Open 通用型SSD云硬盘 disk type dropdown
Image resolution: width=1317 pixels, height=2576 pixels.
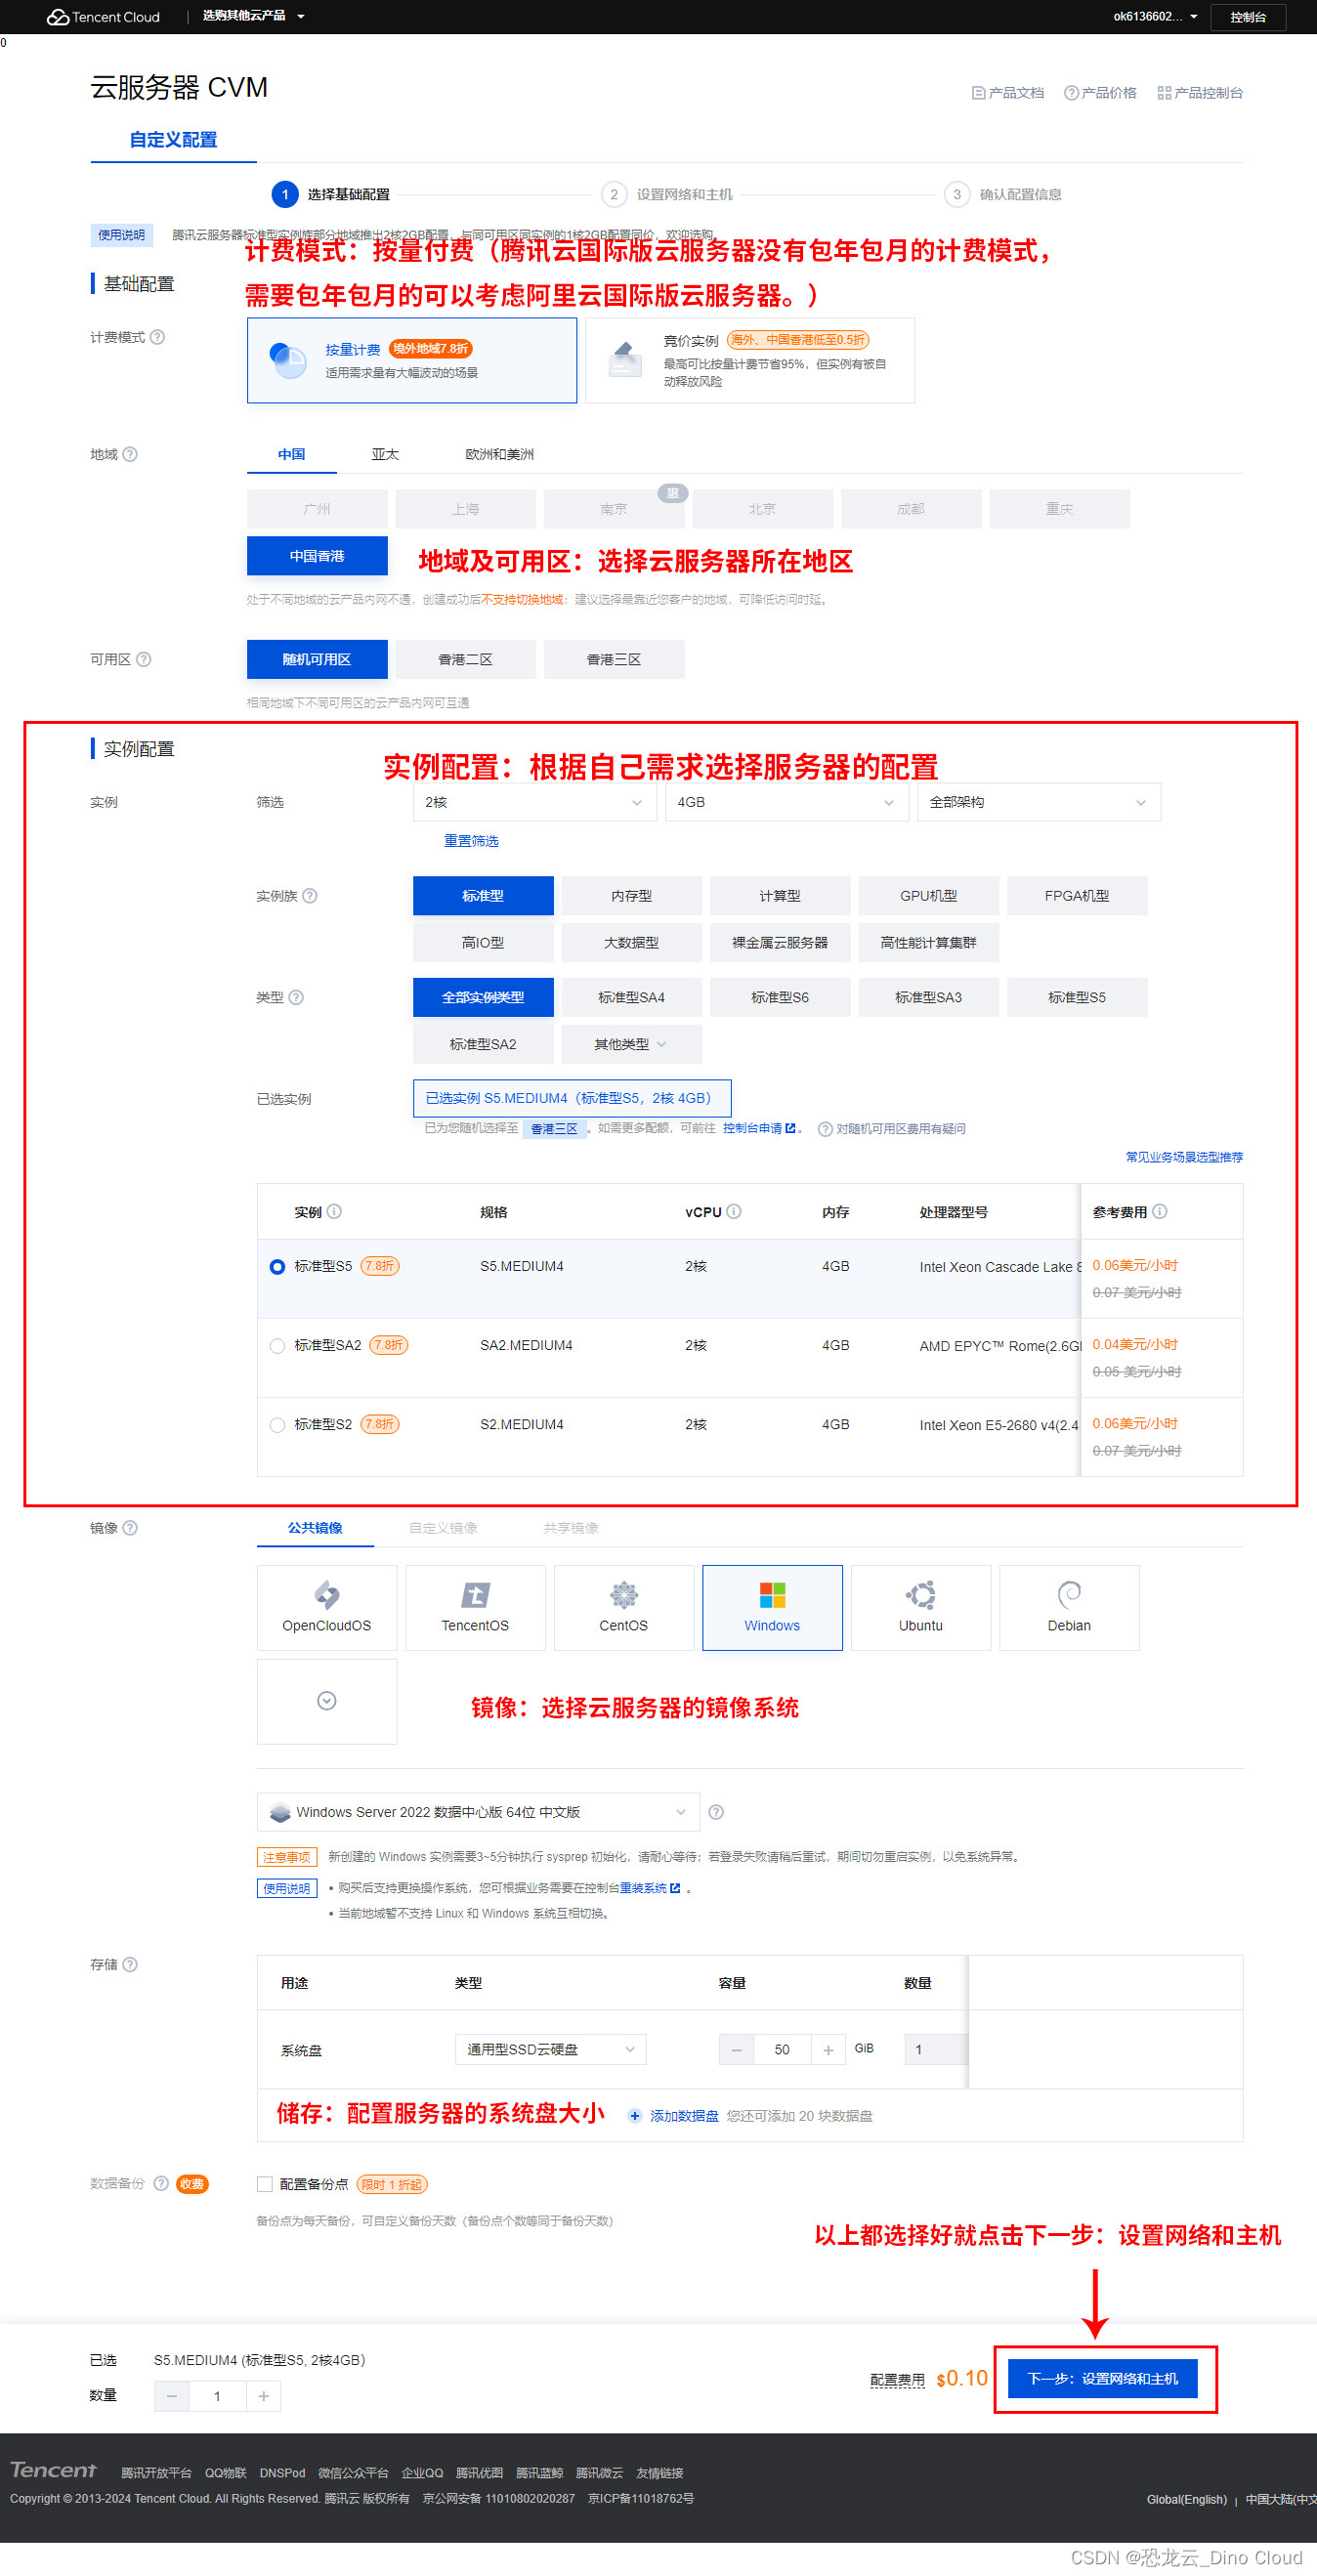click(550, 2049)
